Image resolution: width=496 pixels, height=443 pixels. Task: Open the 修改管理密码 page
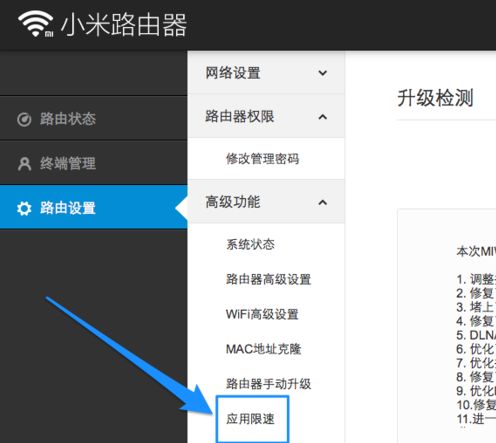pyautogui.click(x=263, y=159)
